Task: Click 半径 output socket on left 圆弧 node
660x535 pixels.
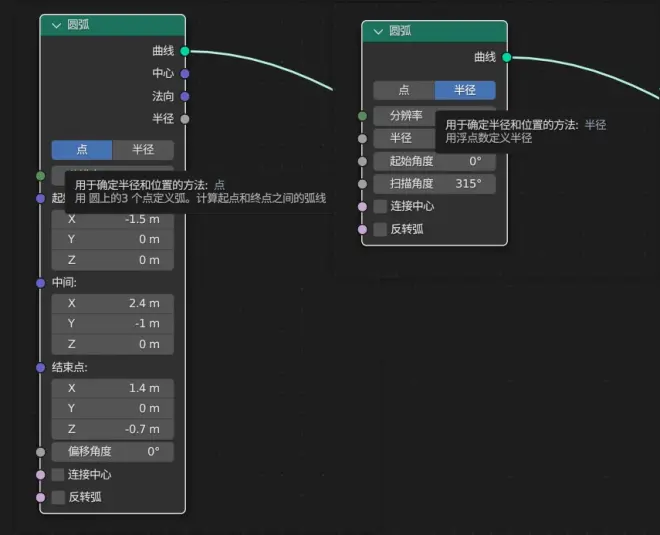Action: click(x=185, y=119)
